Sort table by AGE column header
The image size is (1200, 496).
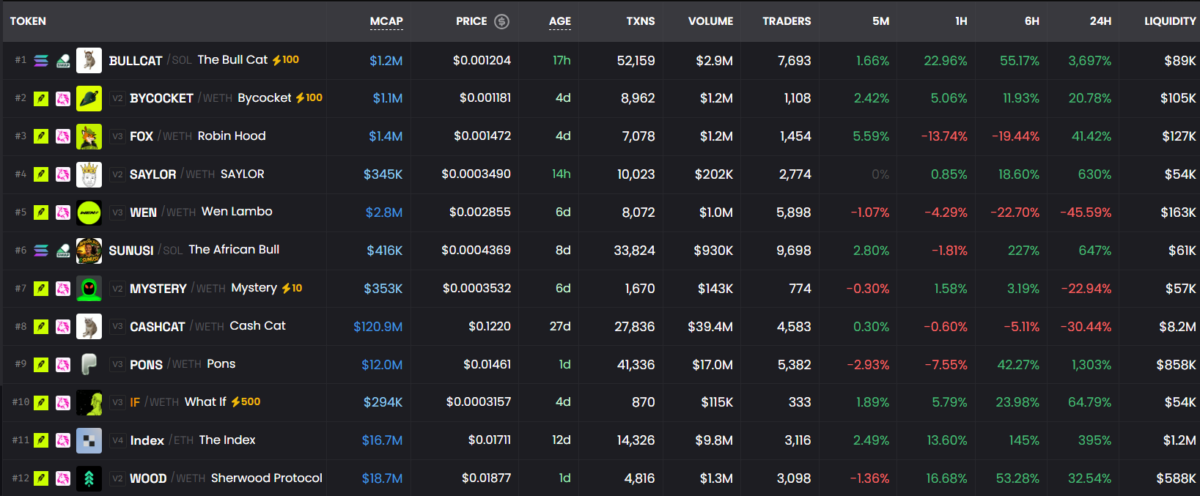560,21
